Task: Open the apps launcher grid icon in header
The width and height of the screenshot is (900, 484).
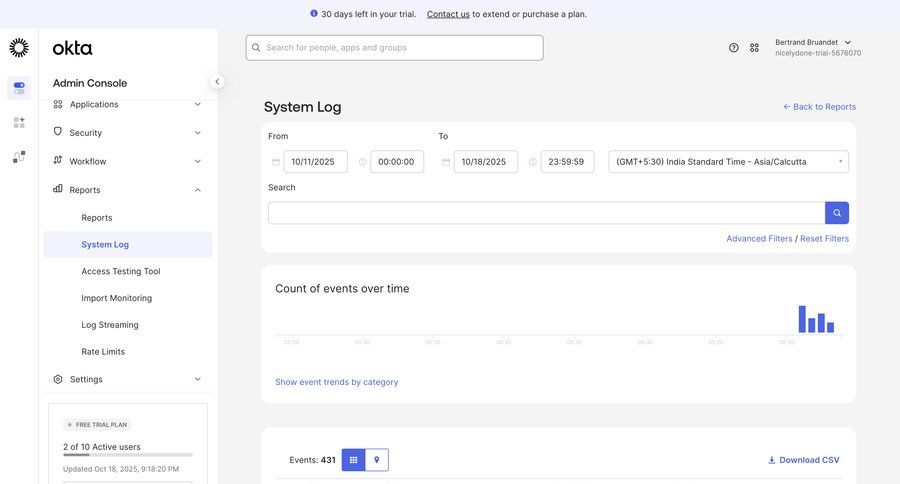Action: point(754,48)
